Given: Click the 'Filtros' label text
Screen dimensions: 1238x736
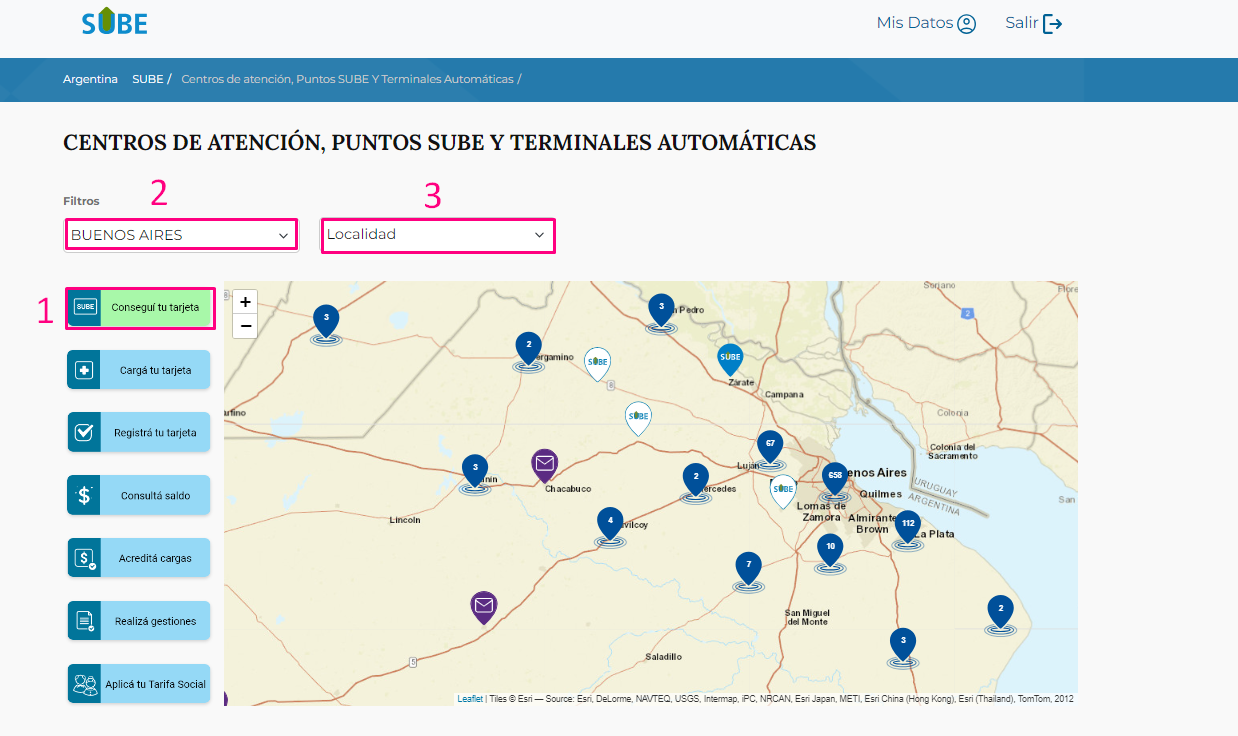Looking at the screenshot, I should pos(81,201).
